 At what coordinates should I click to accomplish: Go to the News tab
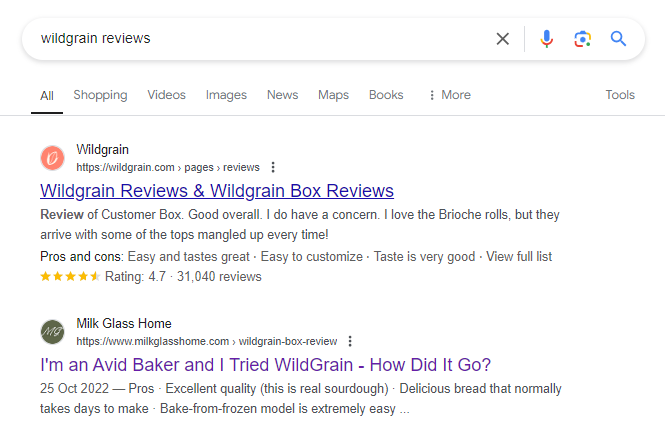click(282, 95)
